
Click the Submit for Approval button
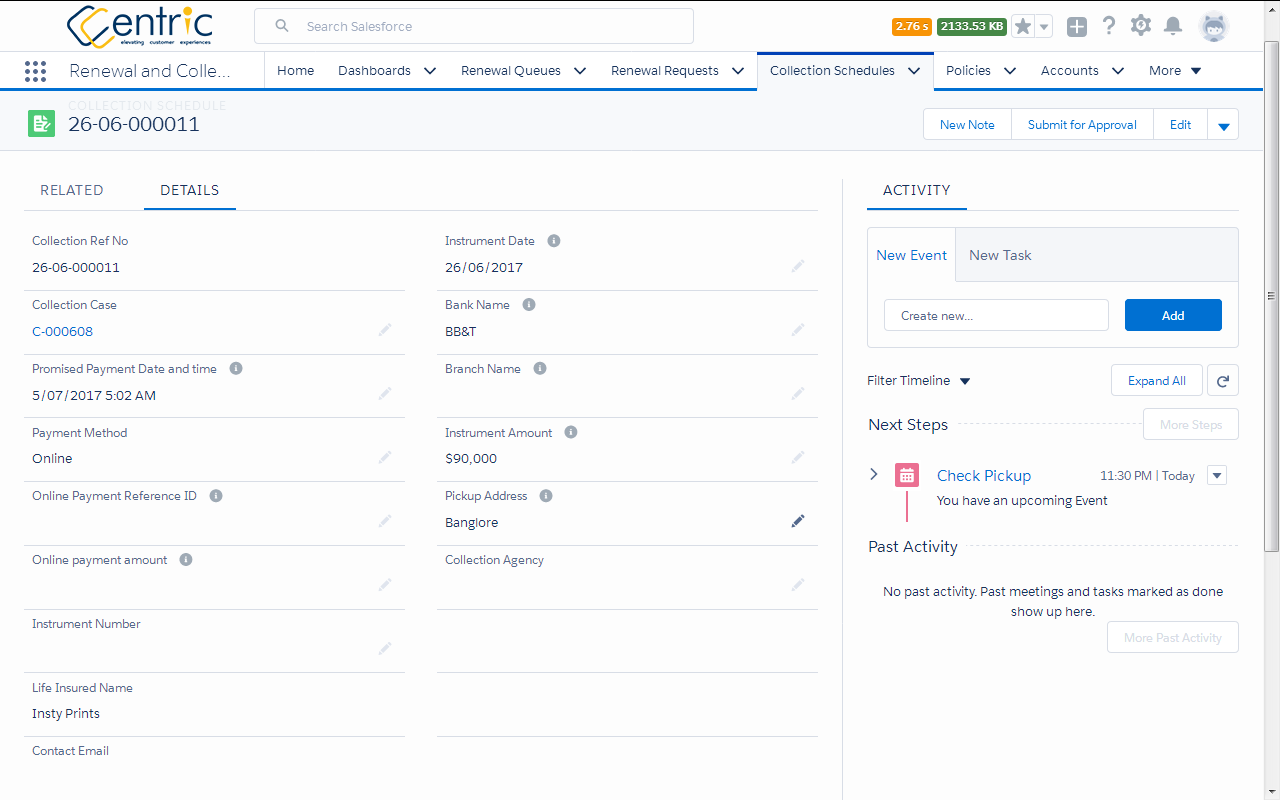pyautogui.click(x=1081, y=124)
